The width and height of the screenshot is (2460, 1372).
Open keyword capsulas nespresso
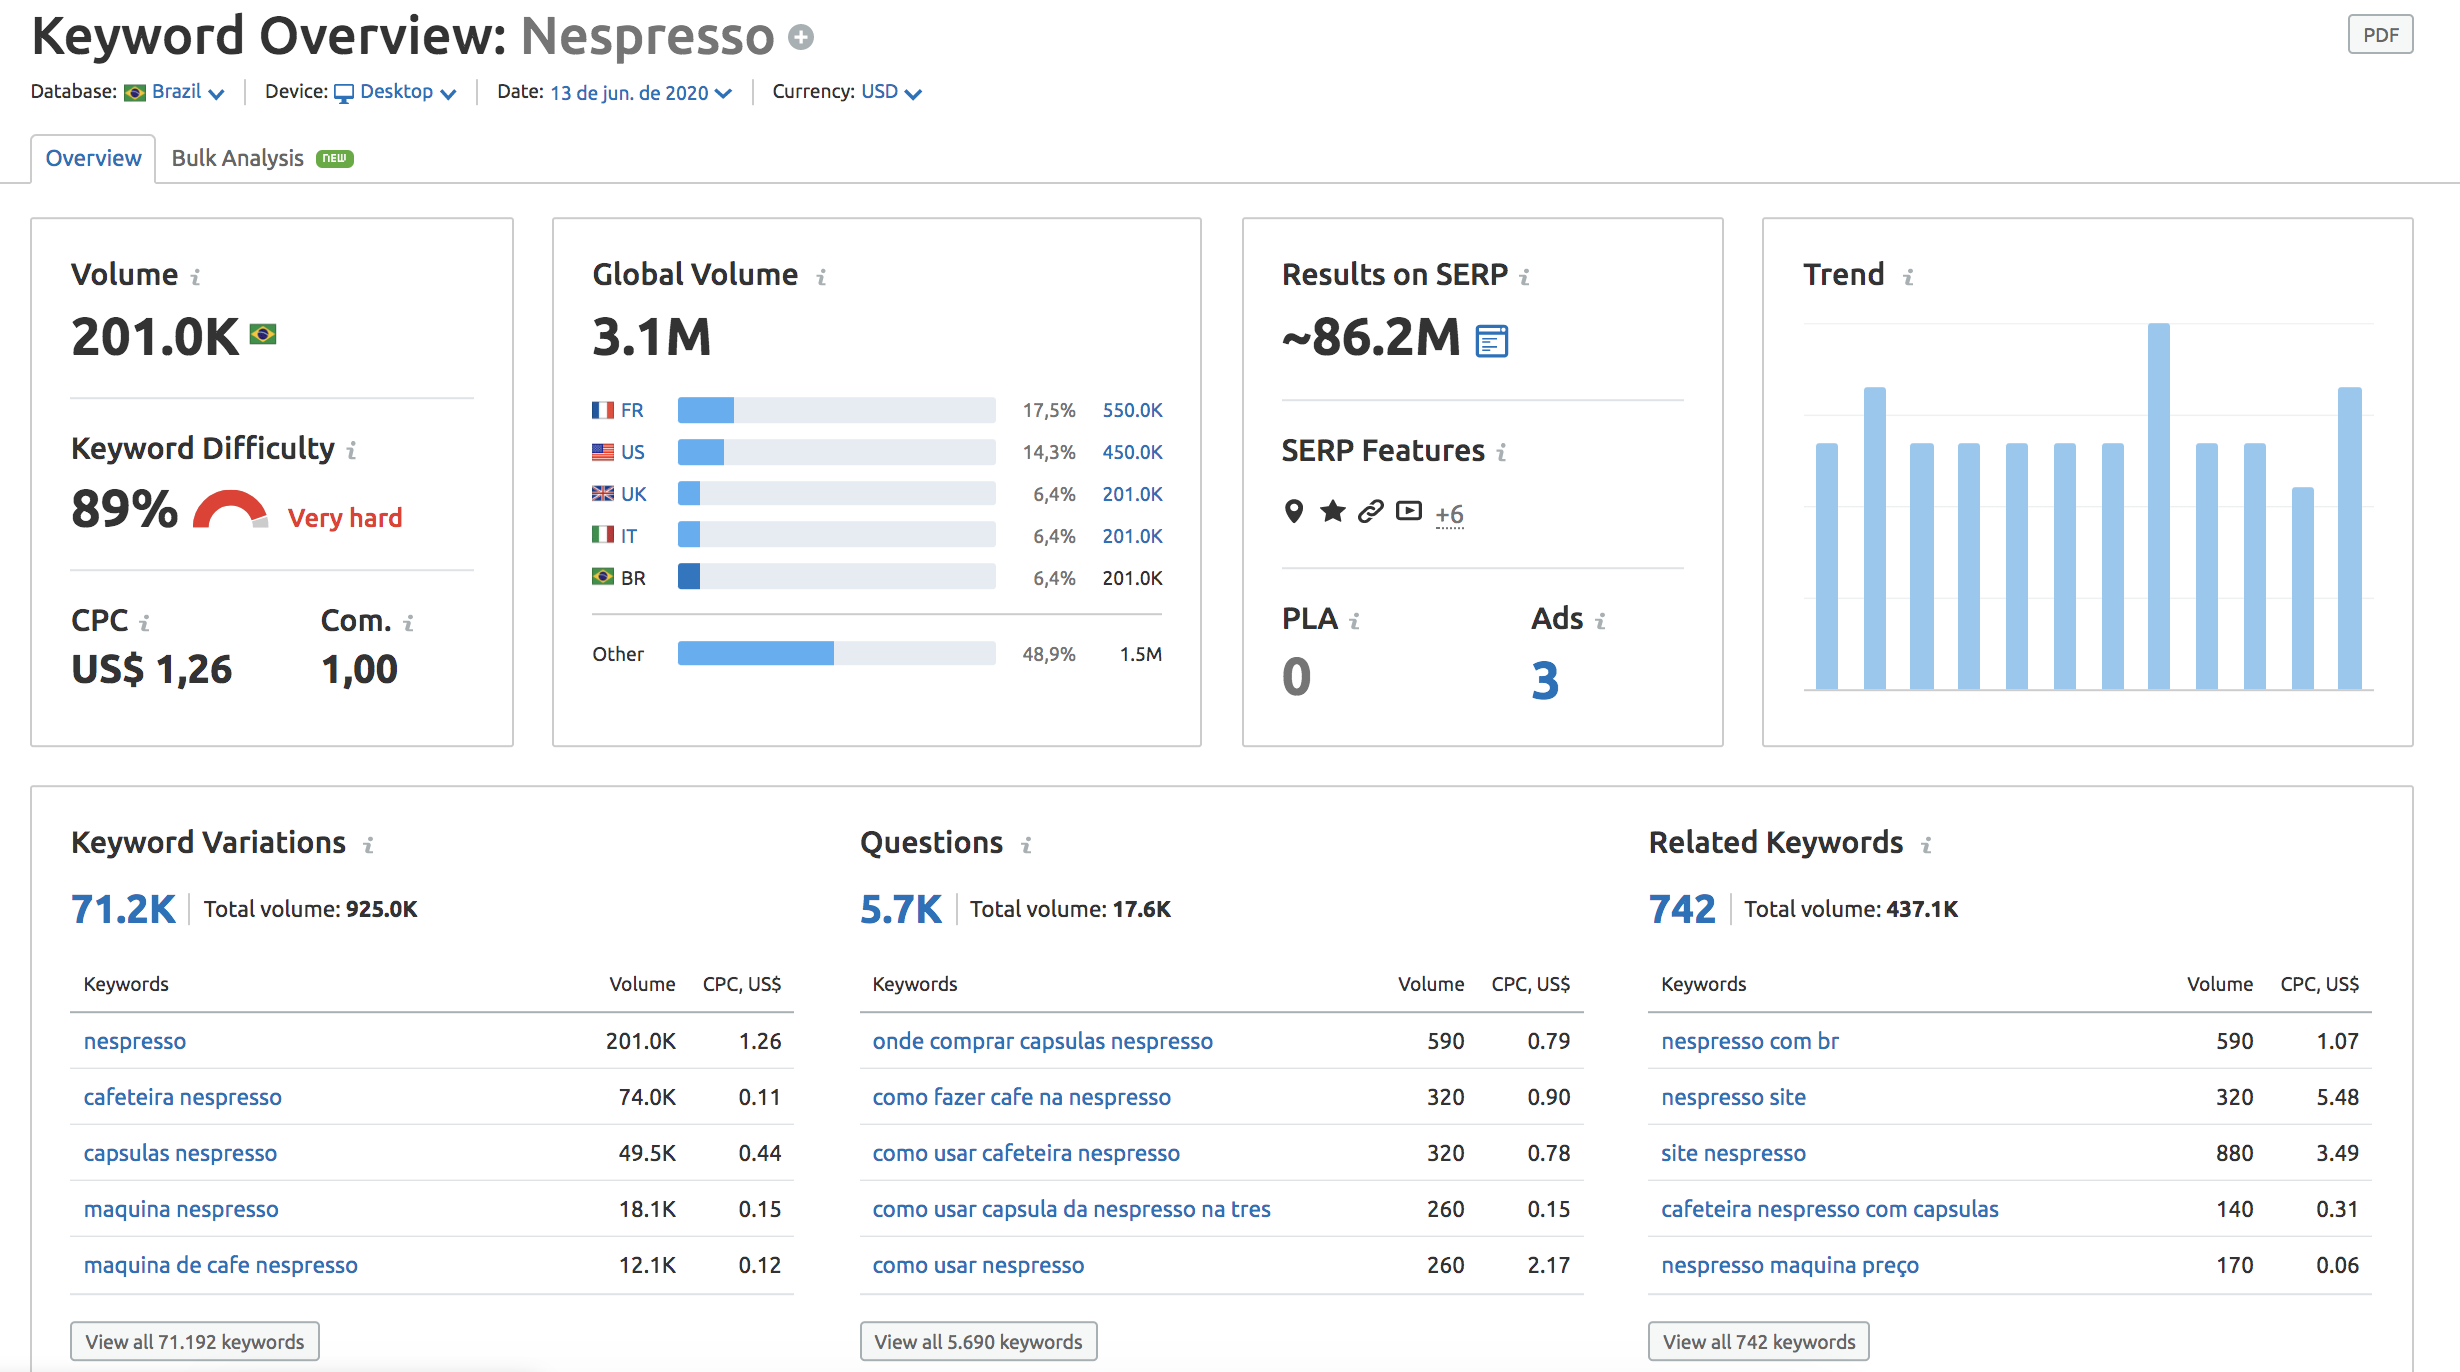pos(180,1153)
